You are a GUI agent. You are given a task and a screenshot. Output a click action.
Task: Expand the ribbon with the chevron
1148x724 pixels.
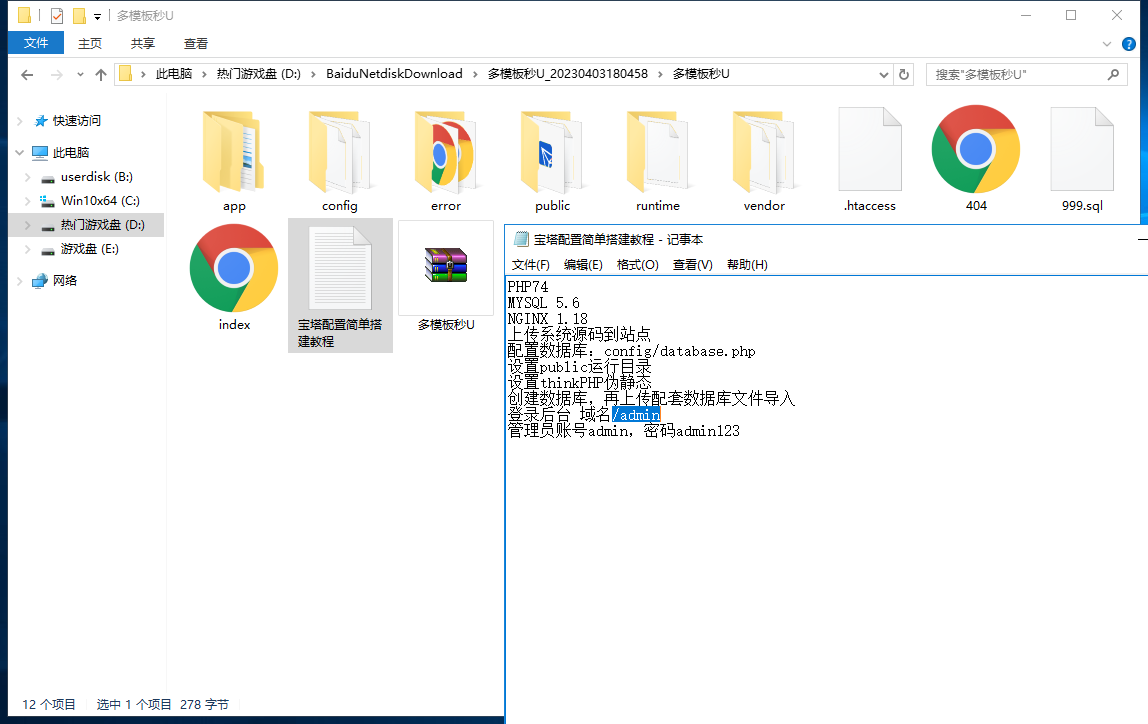pos(1107,44)
